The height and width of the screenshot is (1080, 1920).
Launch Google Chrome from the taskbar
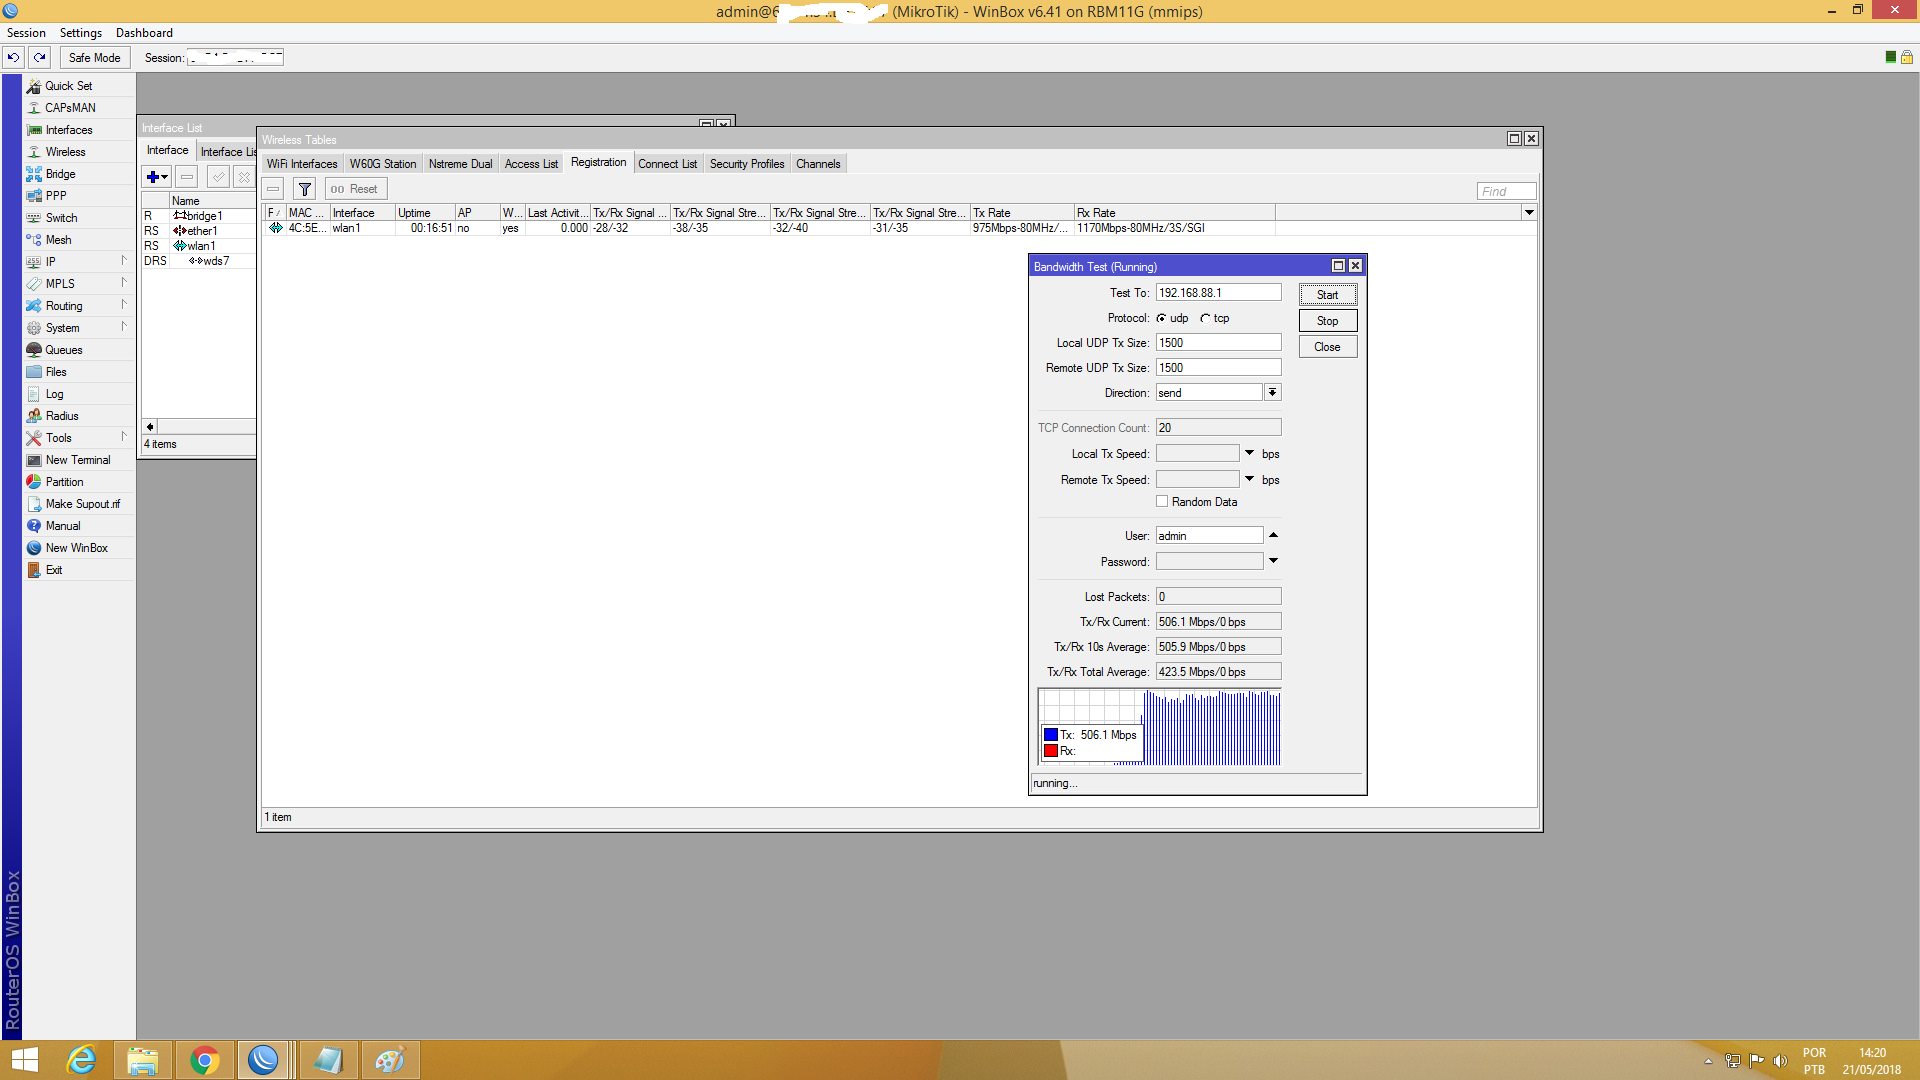(204, 1060)
